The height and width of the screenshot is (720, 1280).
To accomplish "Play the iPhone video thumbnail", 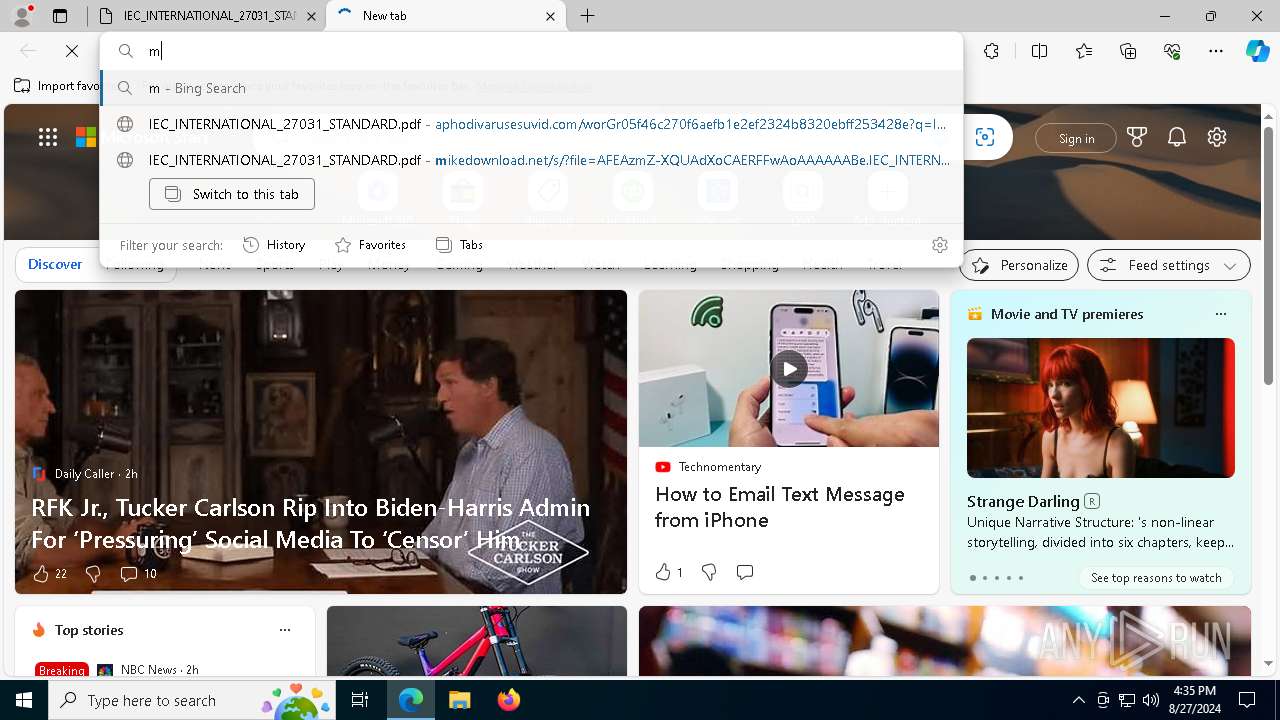I will pyautogui.click(x=789, y=369).
